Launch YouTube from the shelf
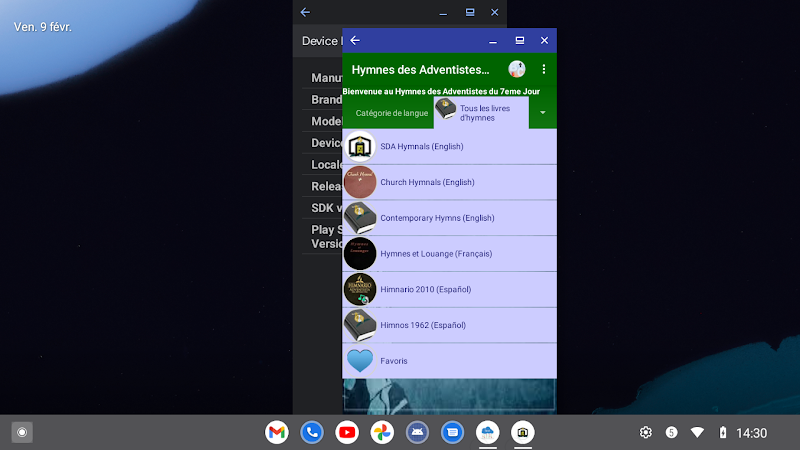This screenshot has width=800, height=450. (347, 433)
